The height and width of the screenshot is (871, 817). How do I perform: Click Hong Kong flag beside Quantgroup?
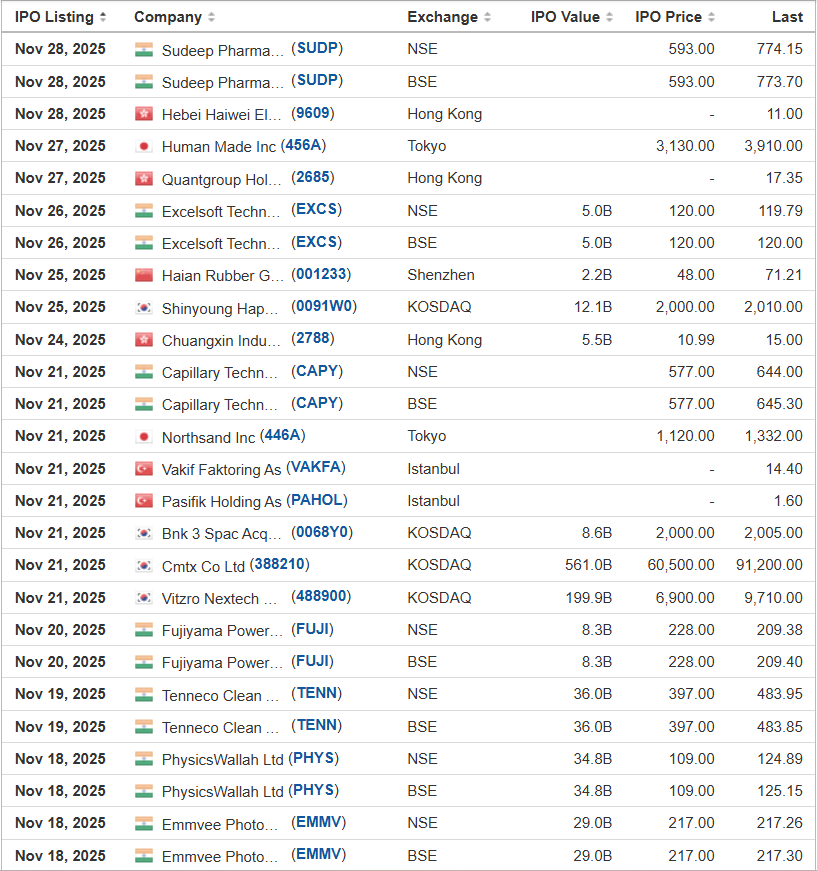pos(144,178)
